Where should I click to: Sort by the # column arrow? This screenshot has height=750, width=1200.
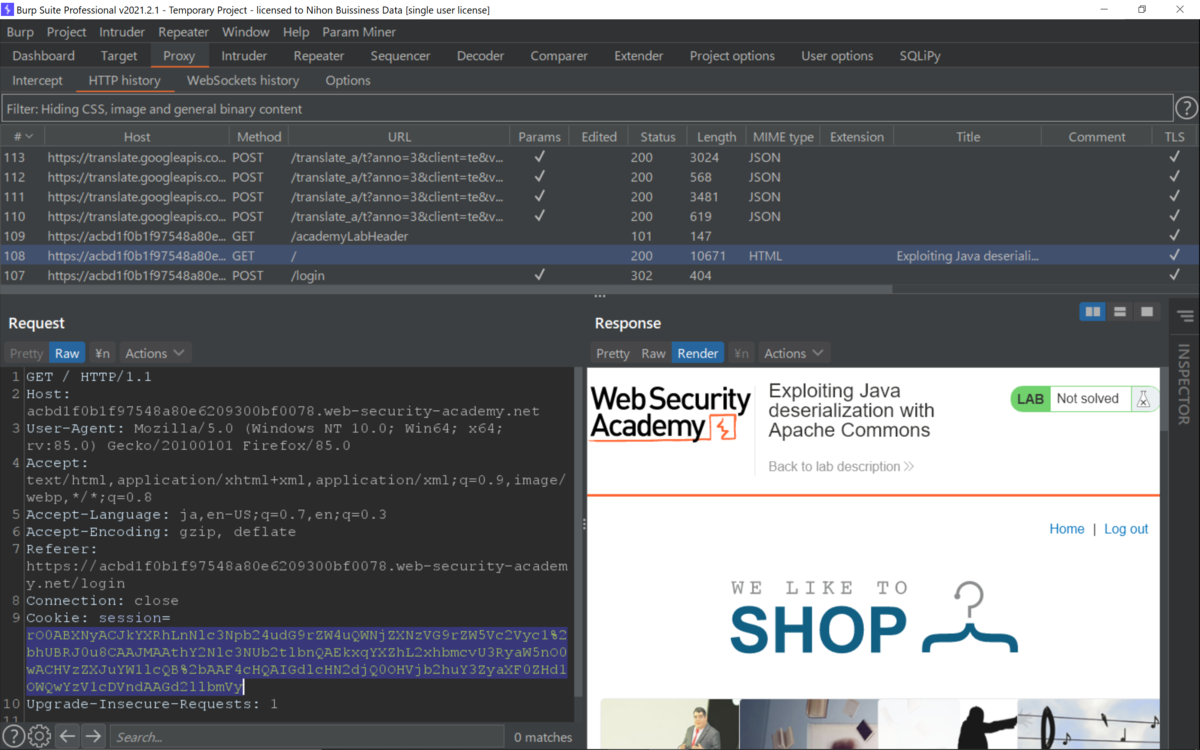pos(29,137)
